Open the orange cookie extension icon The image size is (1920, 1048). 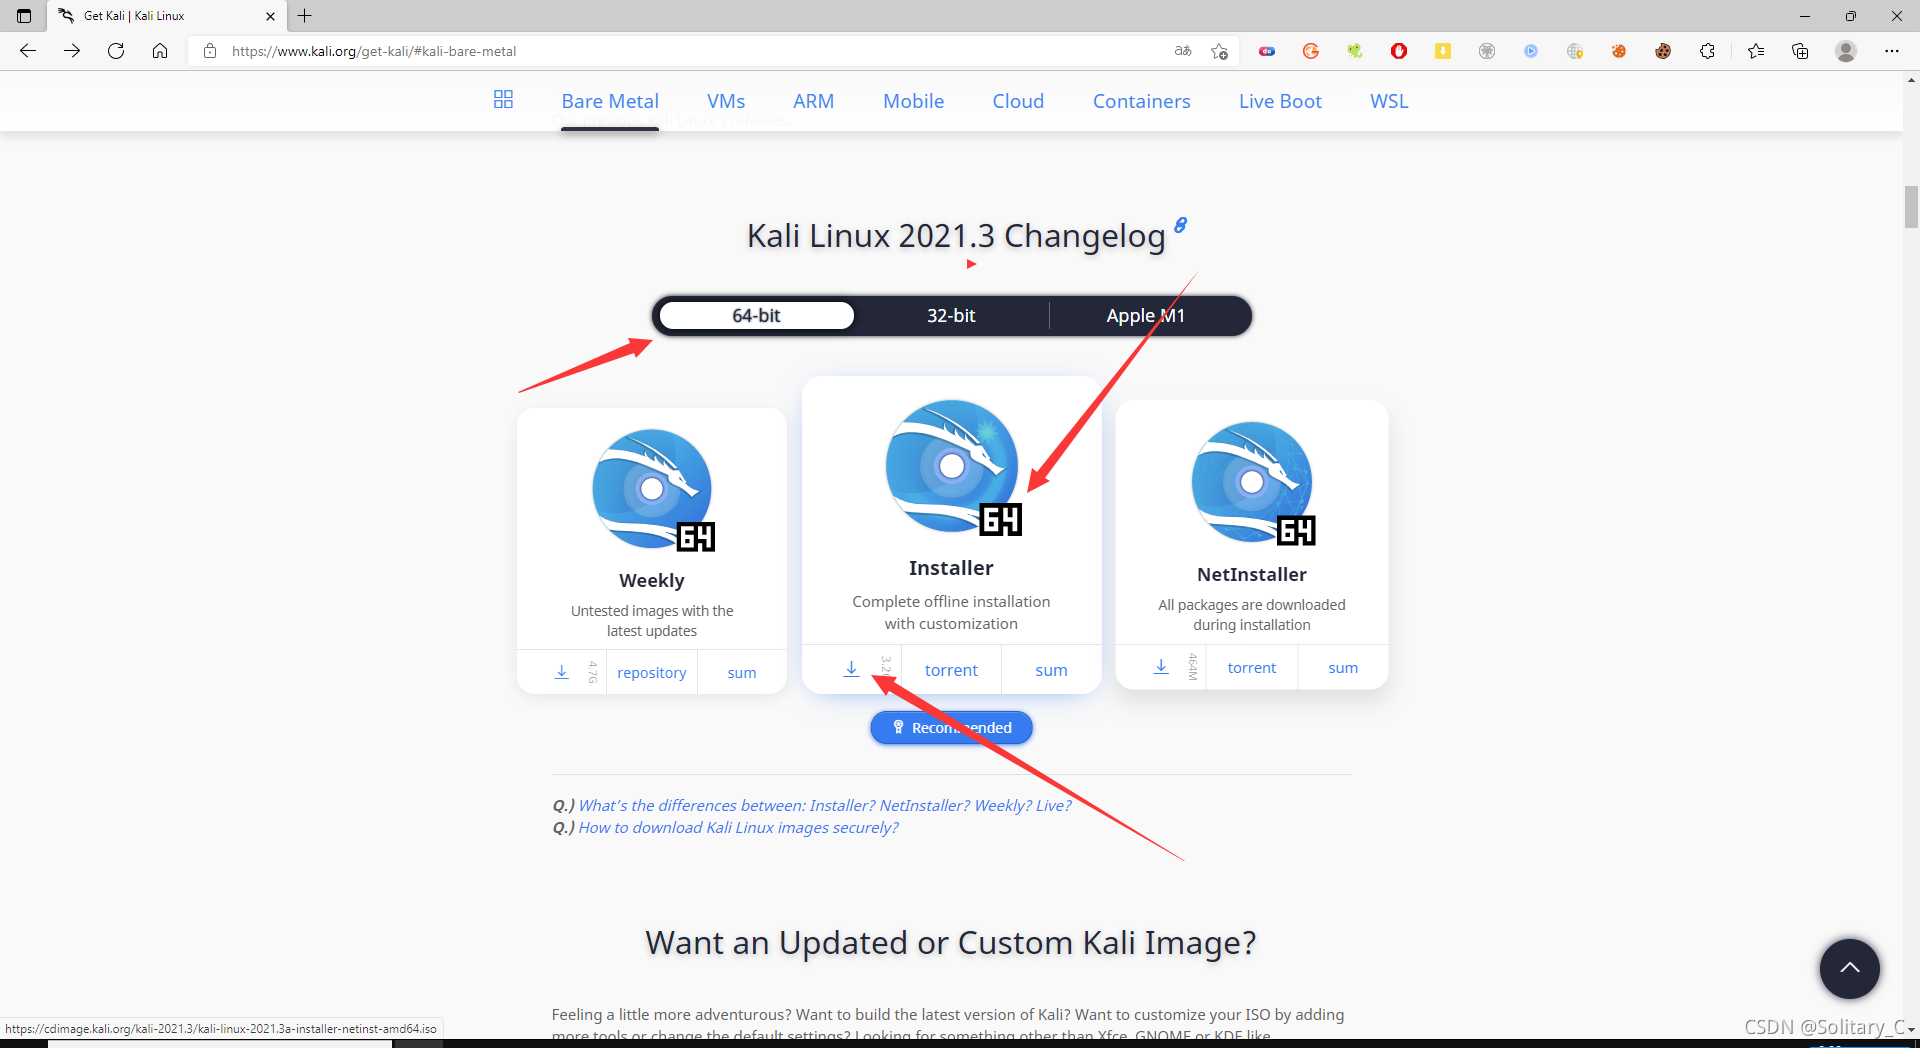pyautogui.click(x=1619, y=51)
